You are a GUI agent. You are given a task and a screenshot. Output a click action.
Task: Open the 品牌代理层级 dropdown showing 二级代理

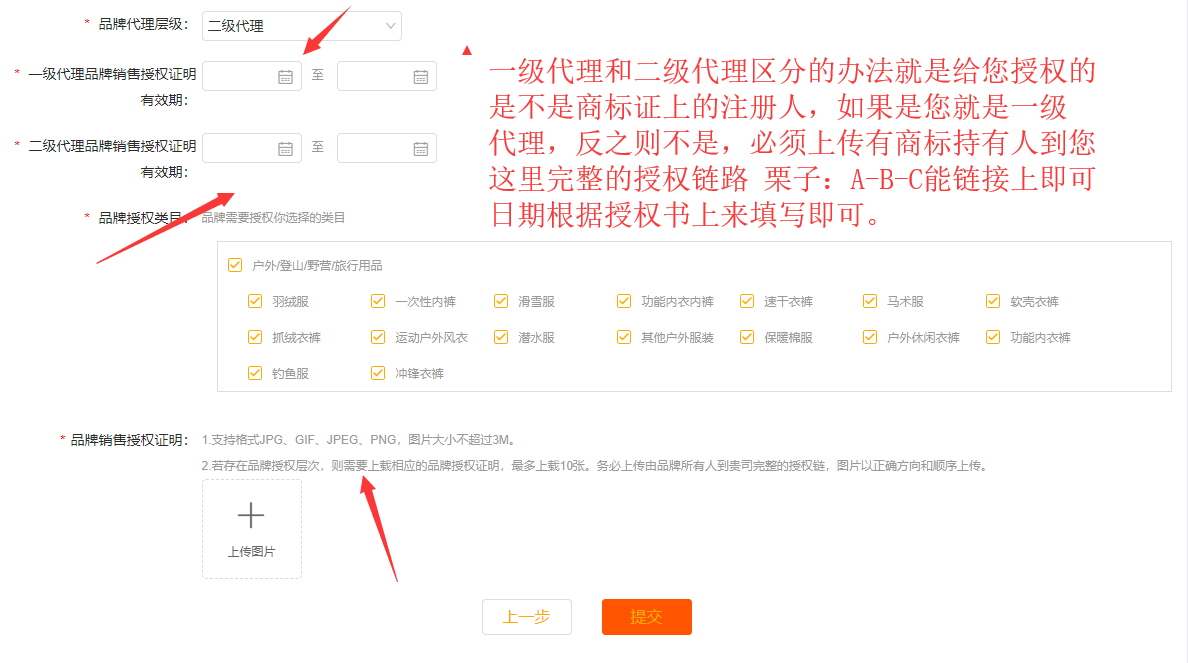[x=302, y=26]
